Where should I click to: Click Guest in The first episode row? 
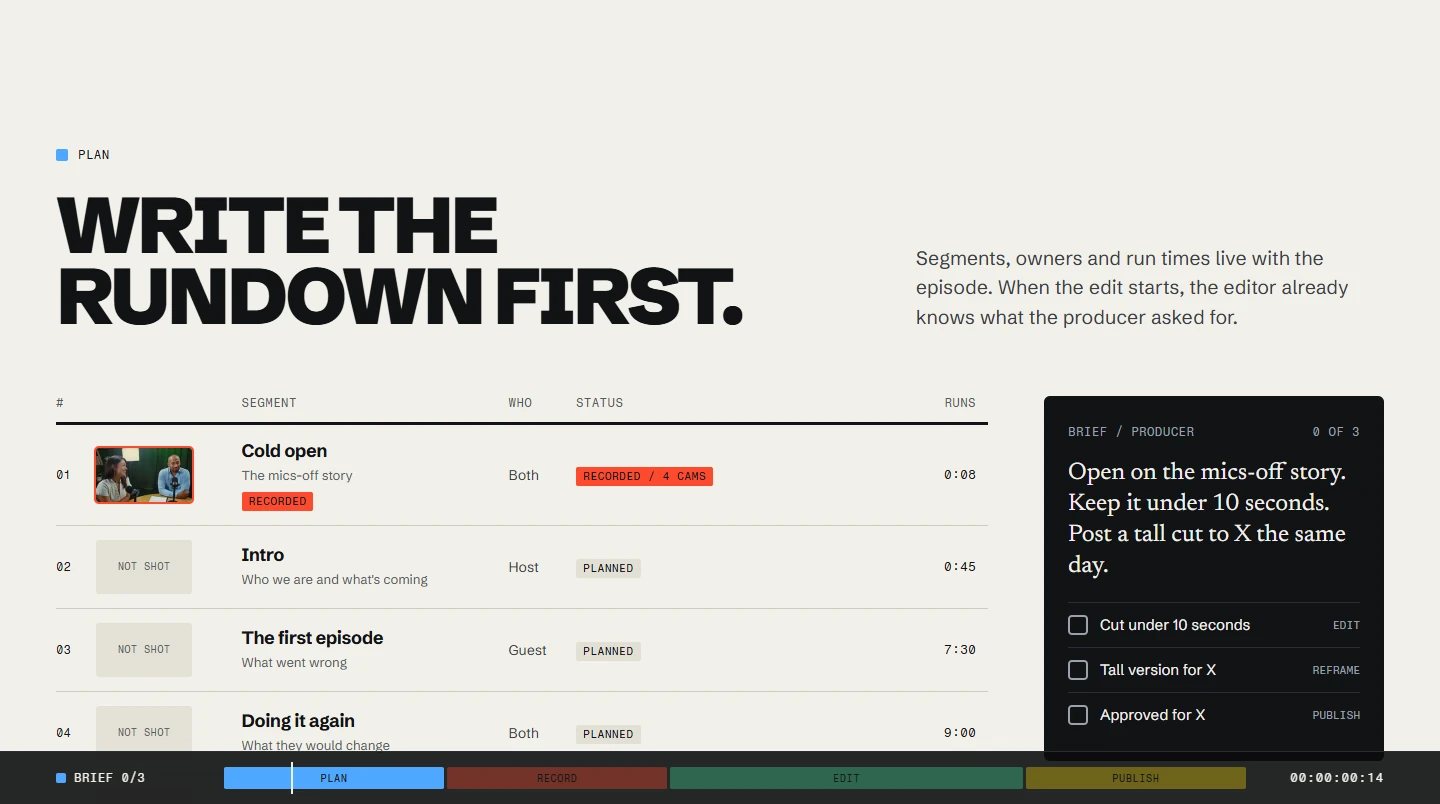[x=527, y=650]
